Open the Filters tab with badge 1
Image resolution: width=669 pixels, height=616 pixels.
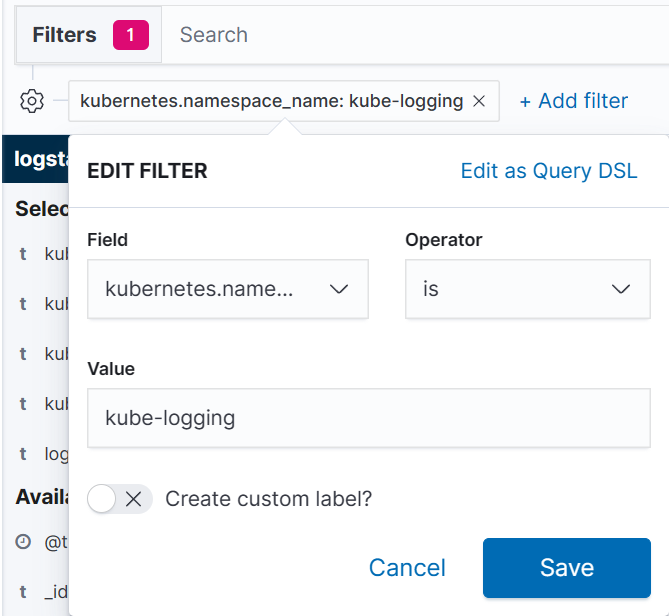pos(89,35)
